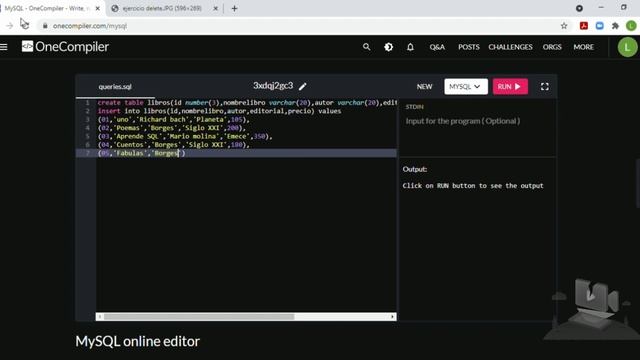View site info lock icon

45,26
